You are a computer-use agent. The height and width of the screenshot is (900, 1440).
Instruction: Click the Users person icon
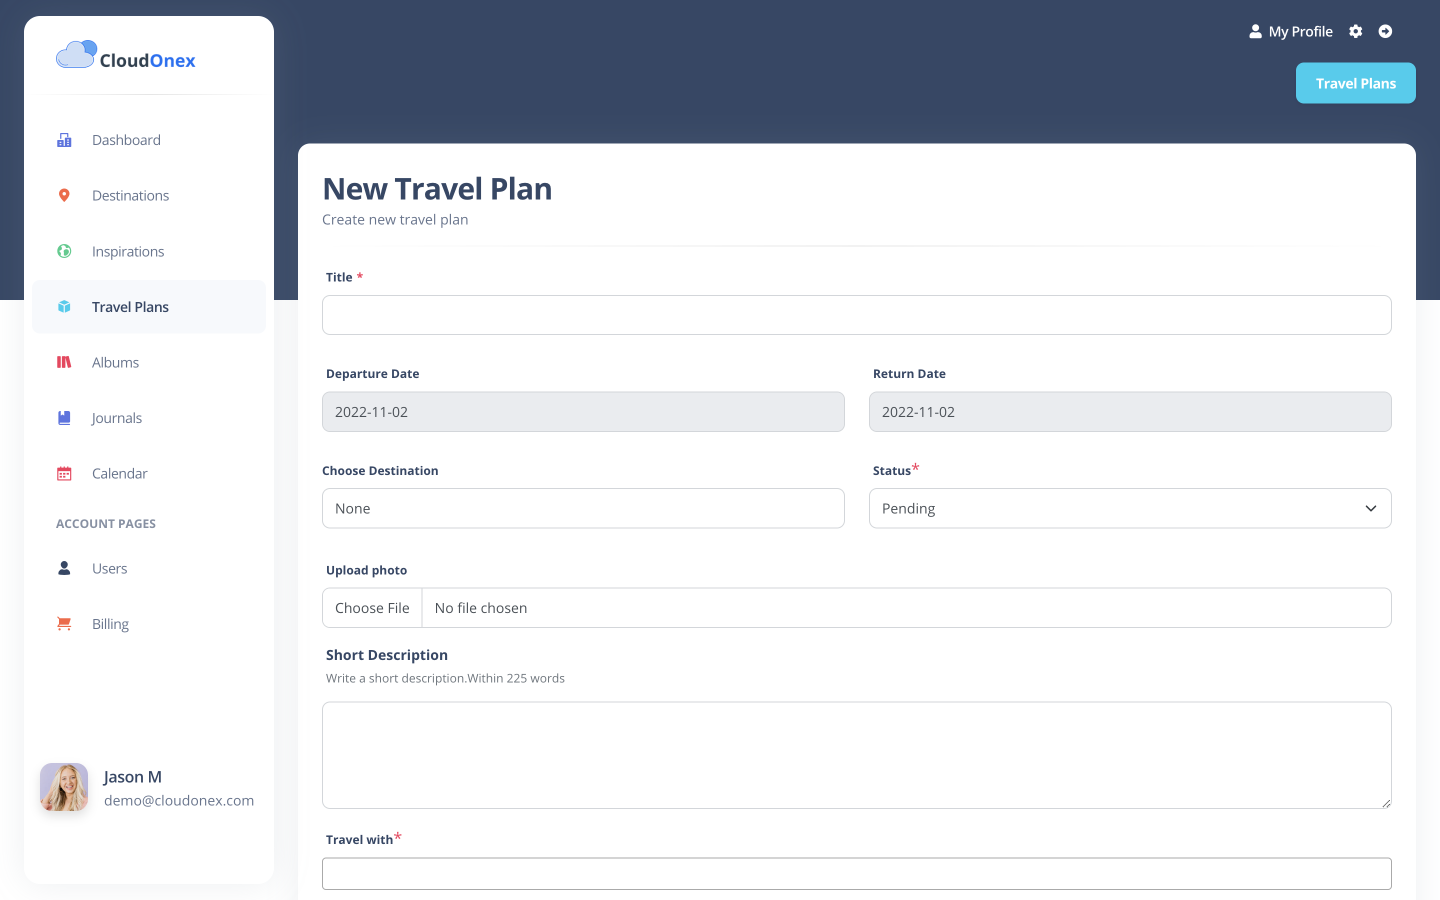[63, 568]
